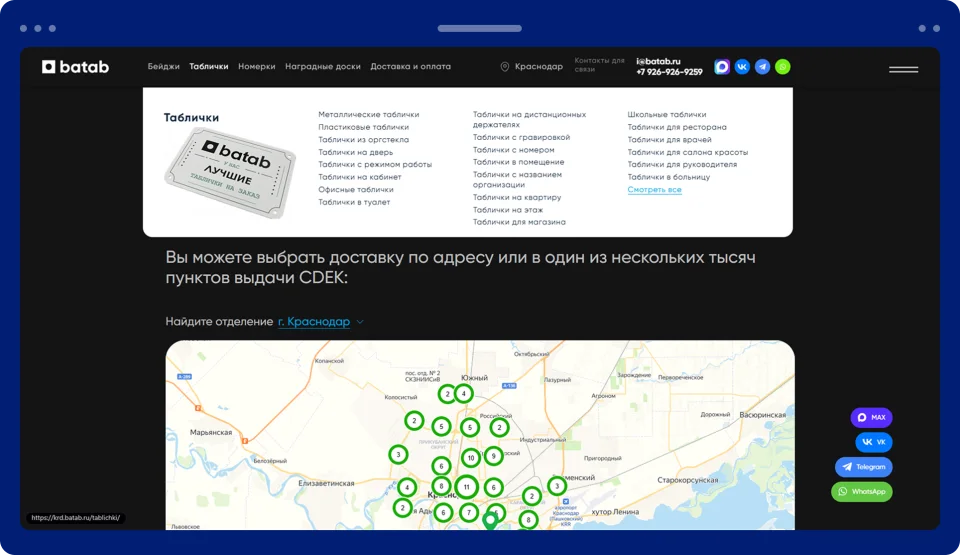Click the chevron next to г. Краснодар
Viewport: 960px width, 555px height.
click(360, 322)
